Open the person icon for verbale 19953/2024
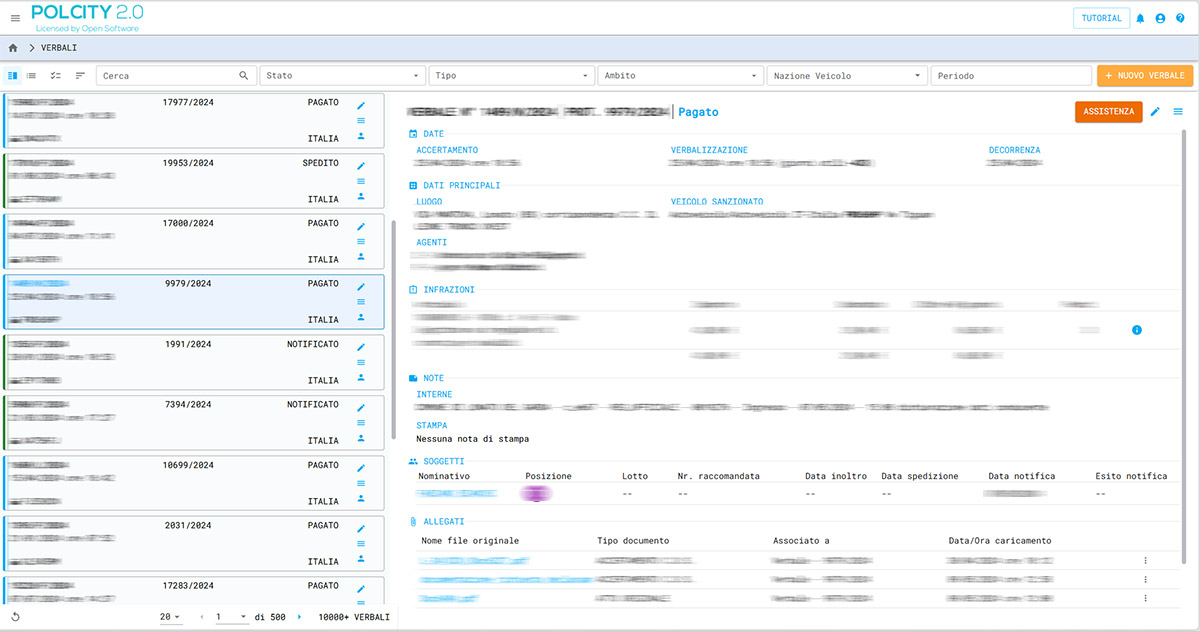Screen dimensions: 1200x632 pyautogui.click(x=361, y=197)
